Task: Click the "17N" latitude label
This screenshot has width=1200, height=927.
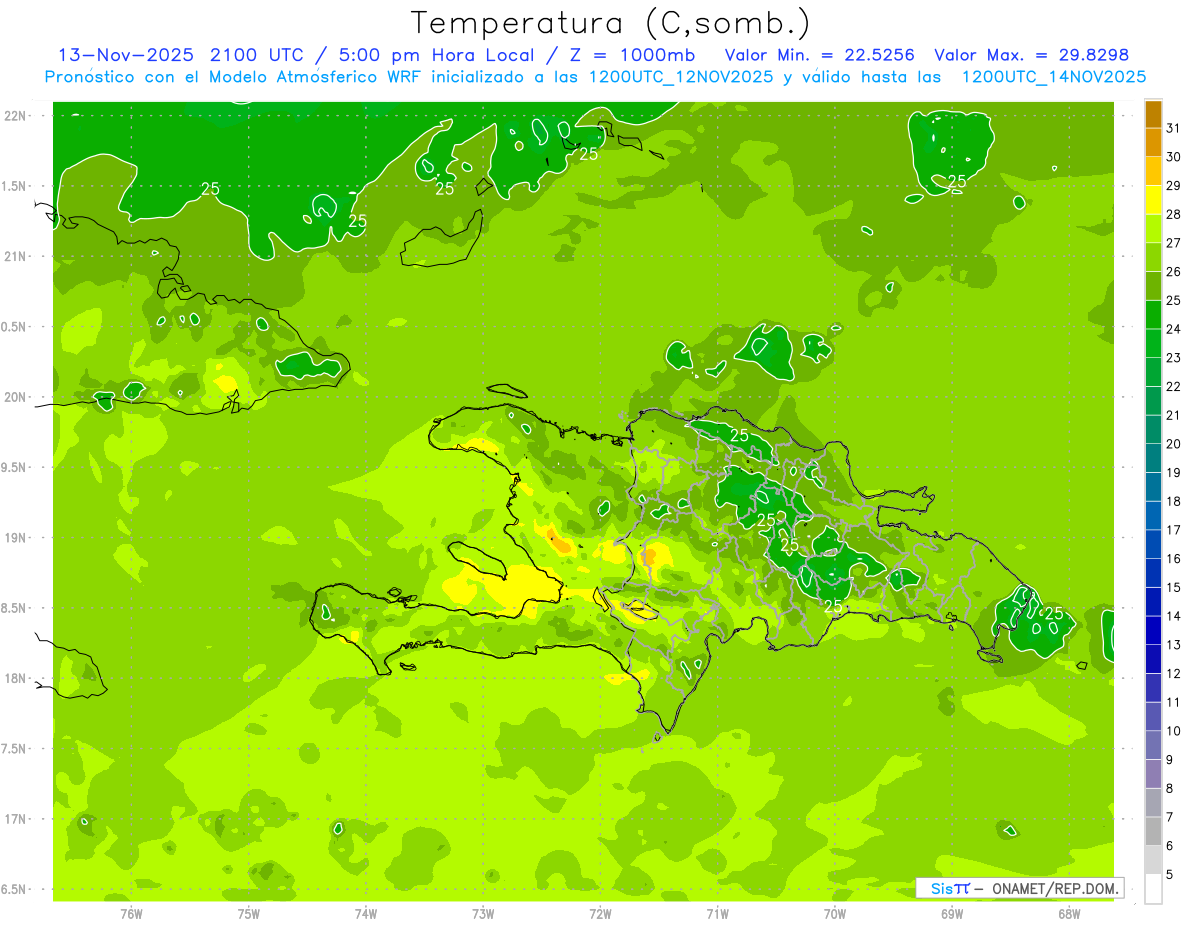Action: (15, 820)
